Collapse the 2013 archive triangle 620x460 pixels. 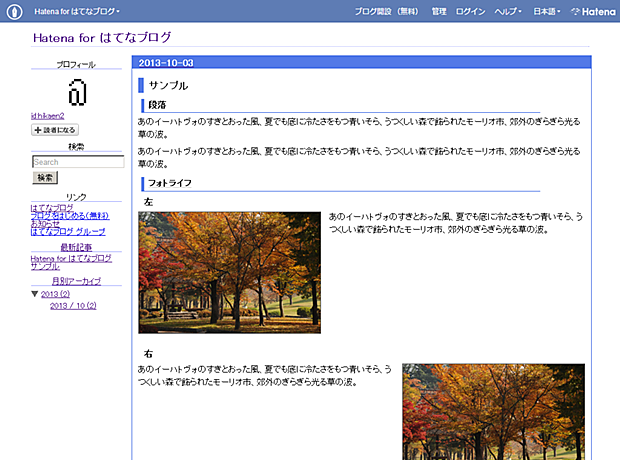point(35,294)
